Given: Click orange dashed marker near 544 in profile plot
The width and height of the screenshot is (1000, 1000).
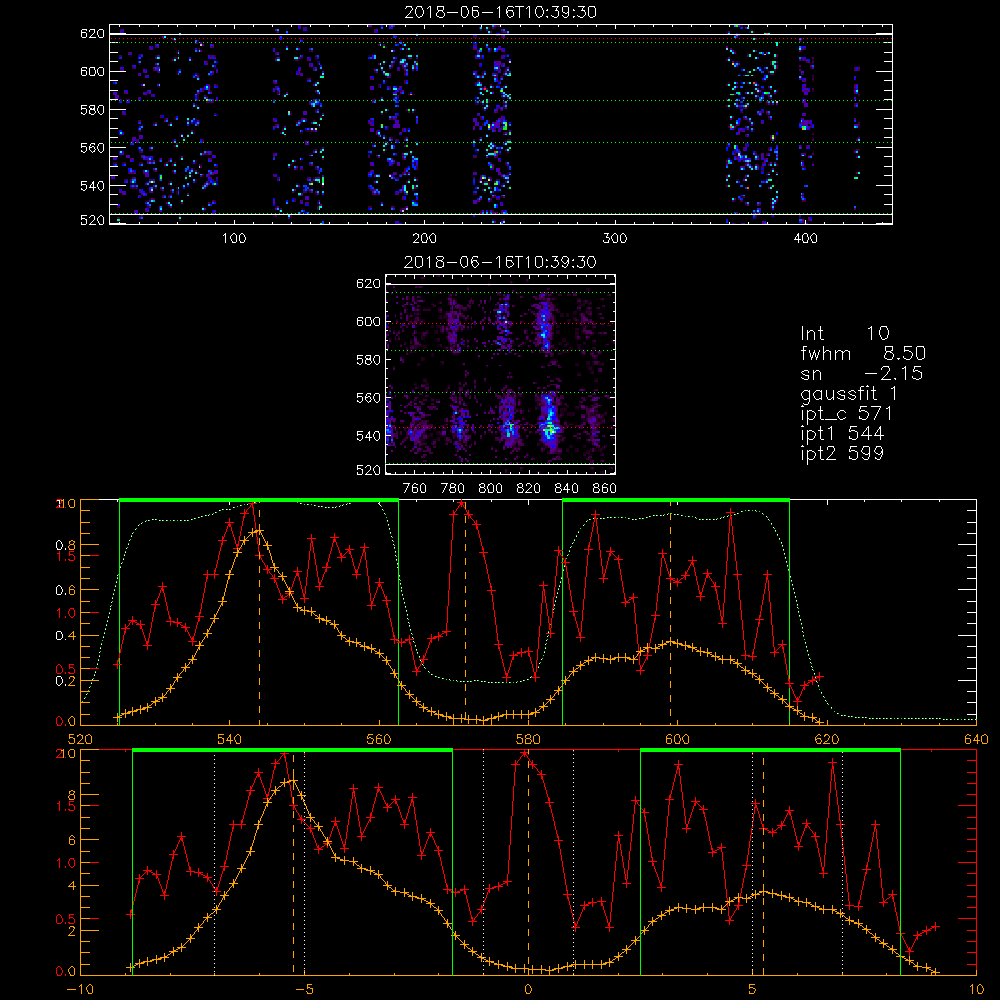Looking at the screenshot, I should point(259,612).
